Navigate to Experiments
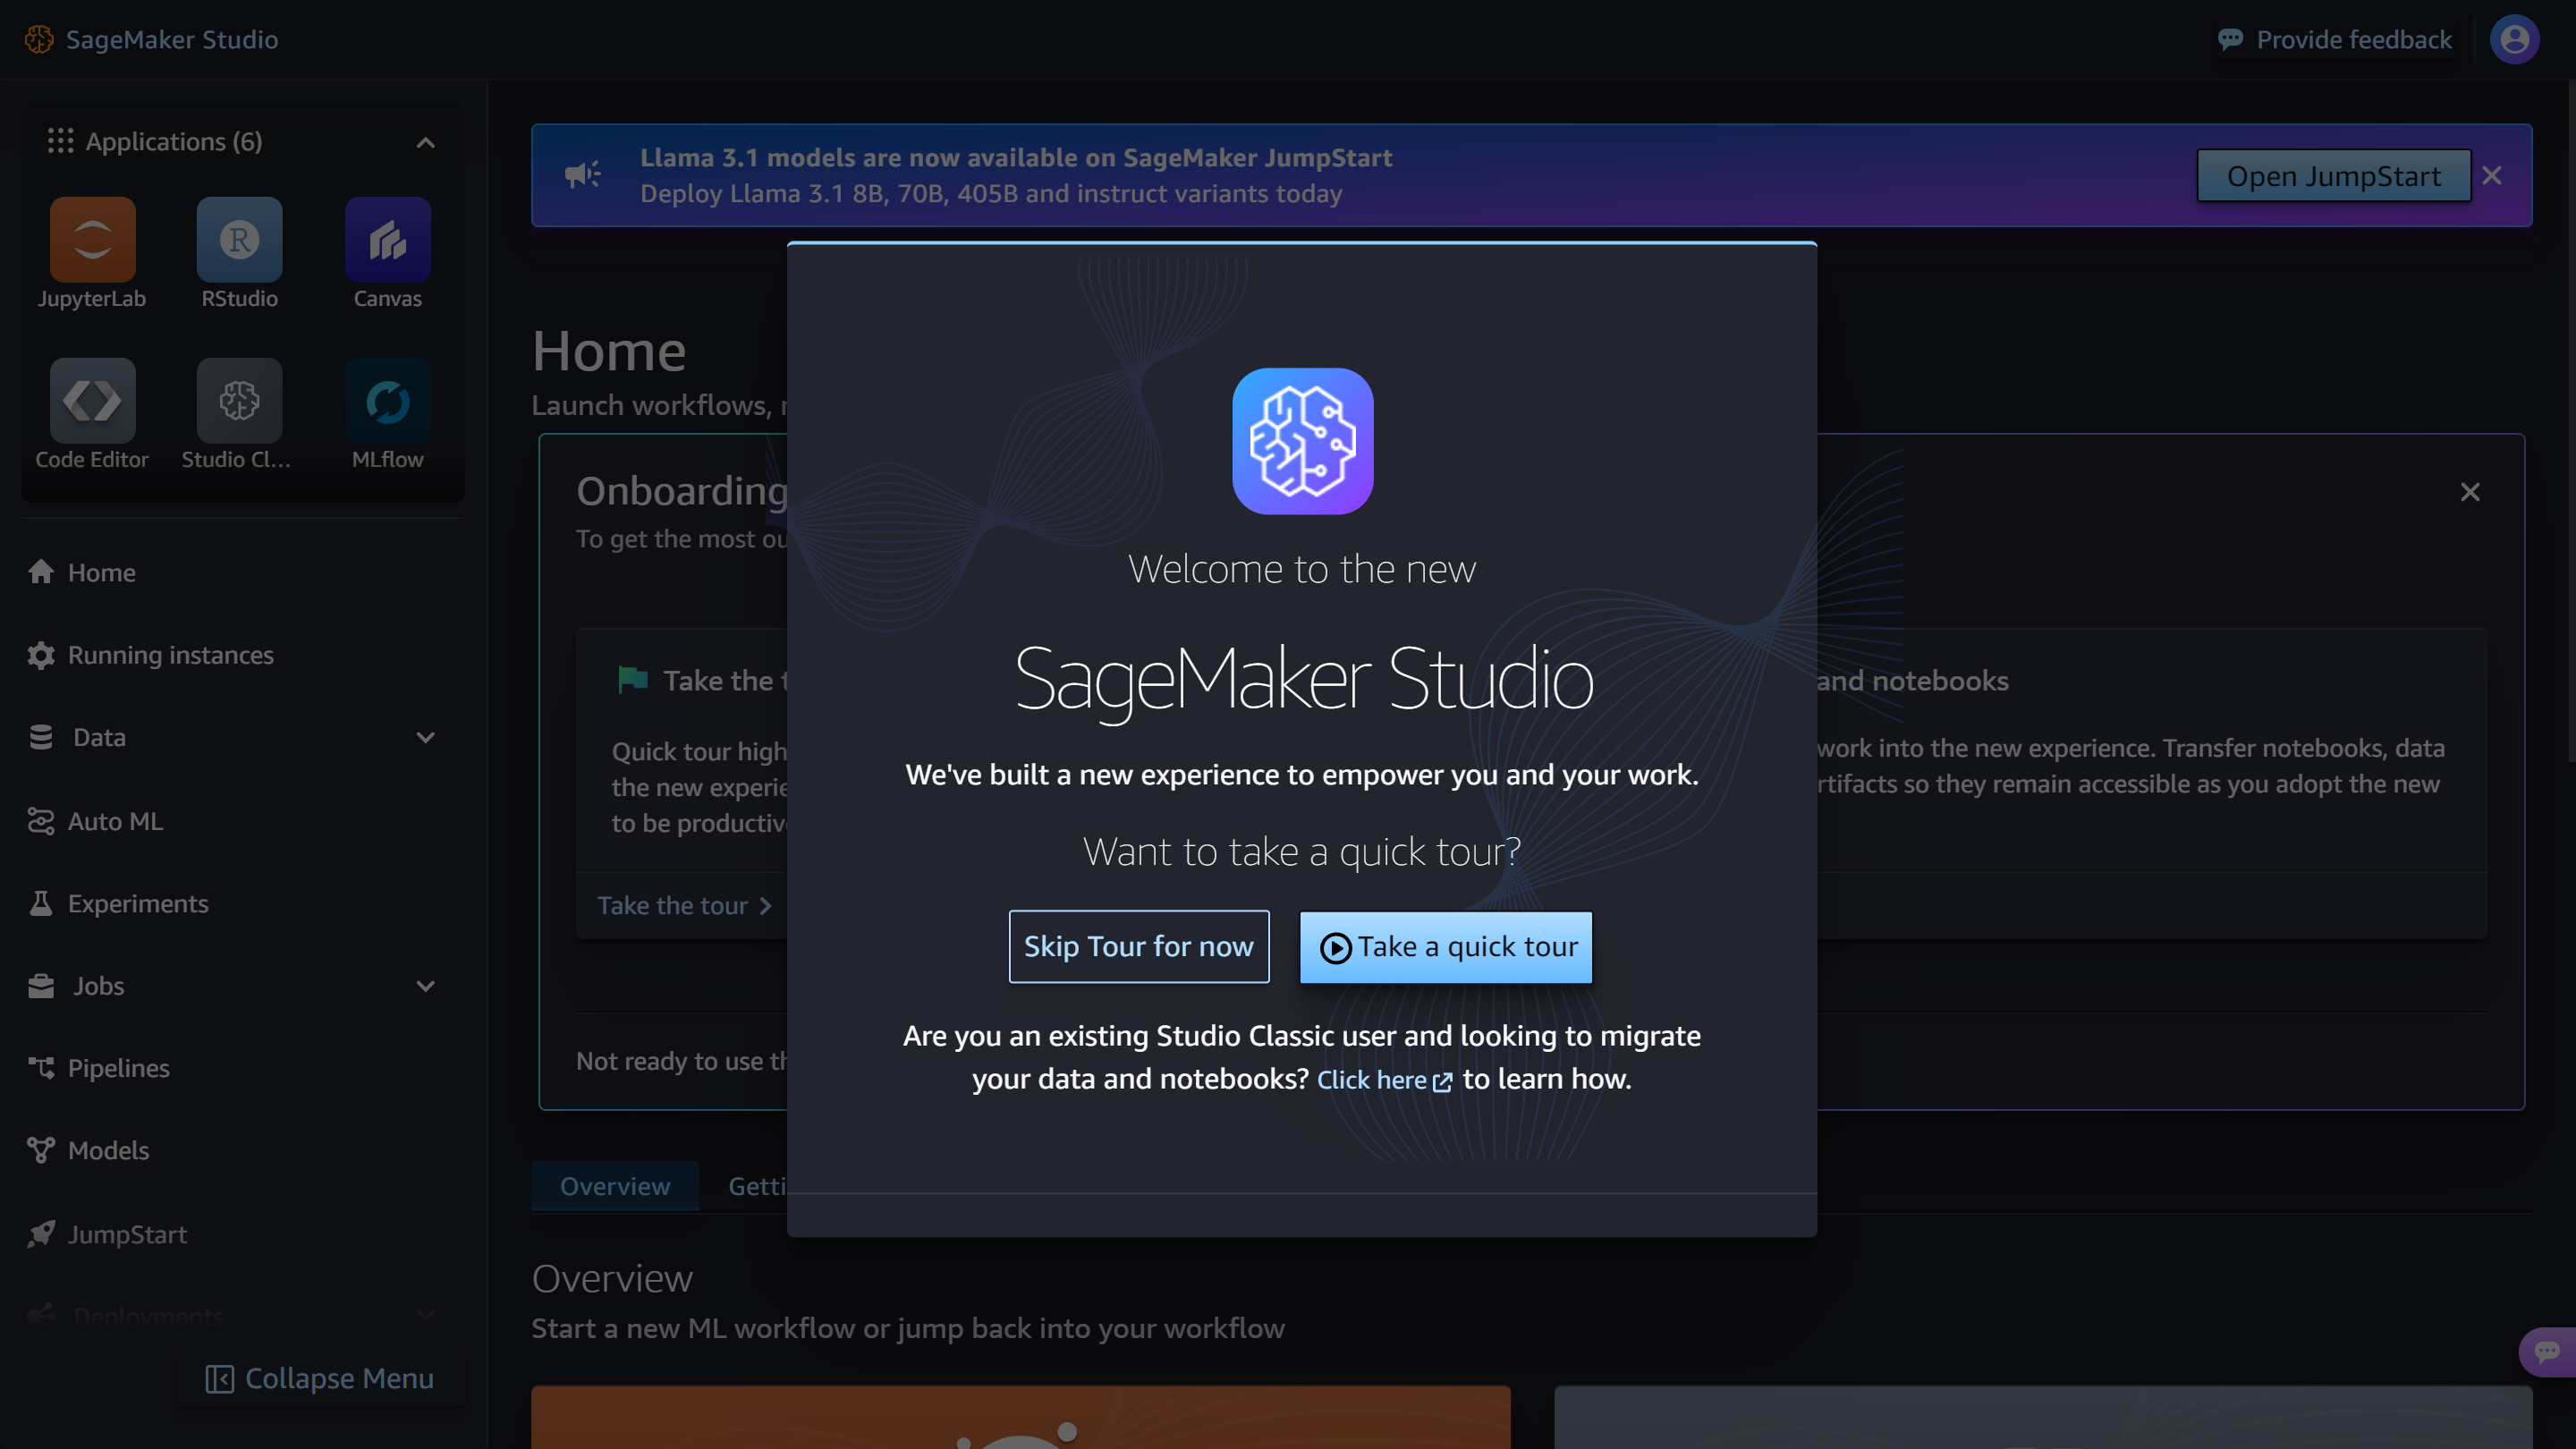The image size is (2576, 1449). pyautogui.click(x=137, y=903)
